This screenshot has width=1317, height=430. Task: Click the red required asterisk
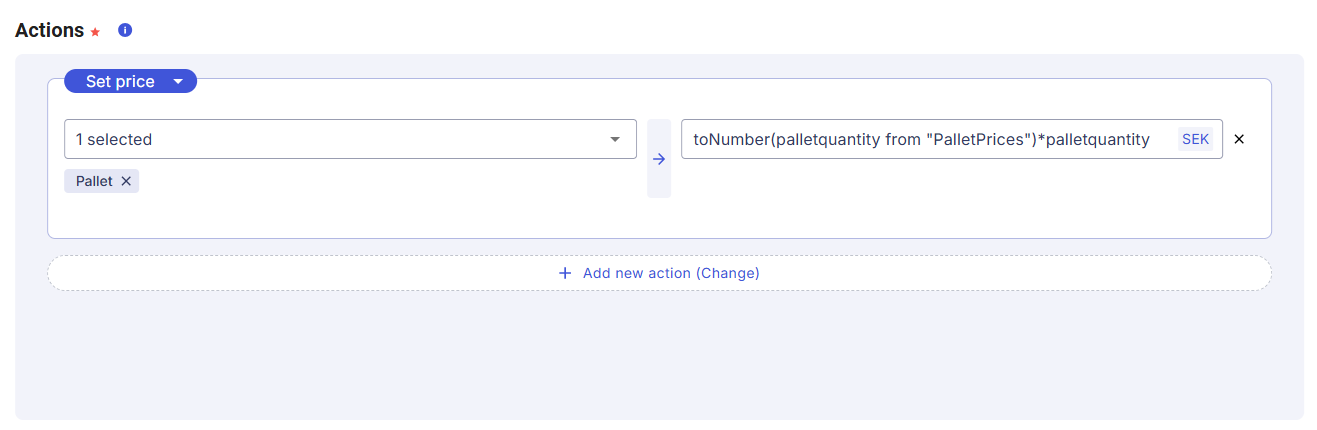click(x=96, y=32)
